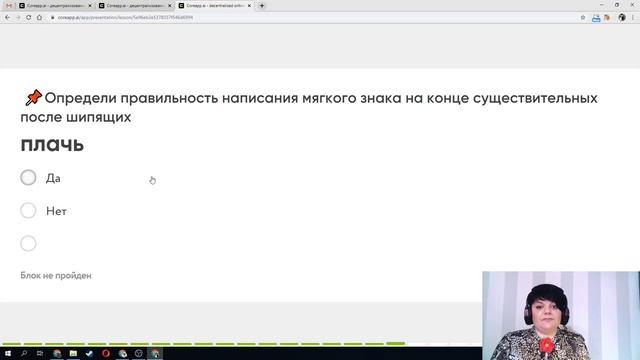Reload the current page
The image size is (640, 360).
[29, 18]
